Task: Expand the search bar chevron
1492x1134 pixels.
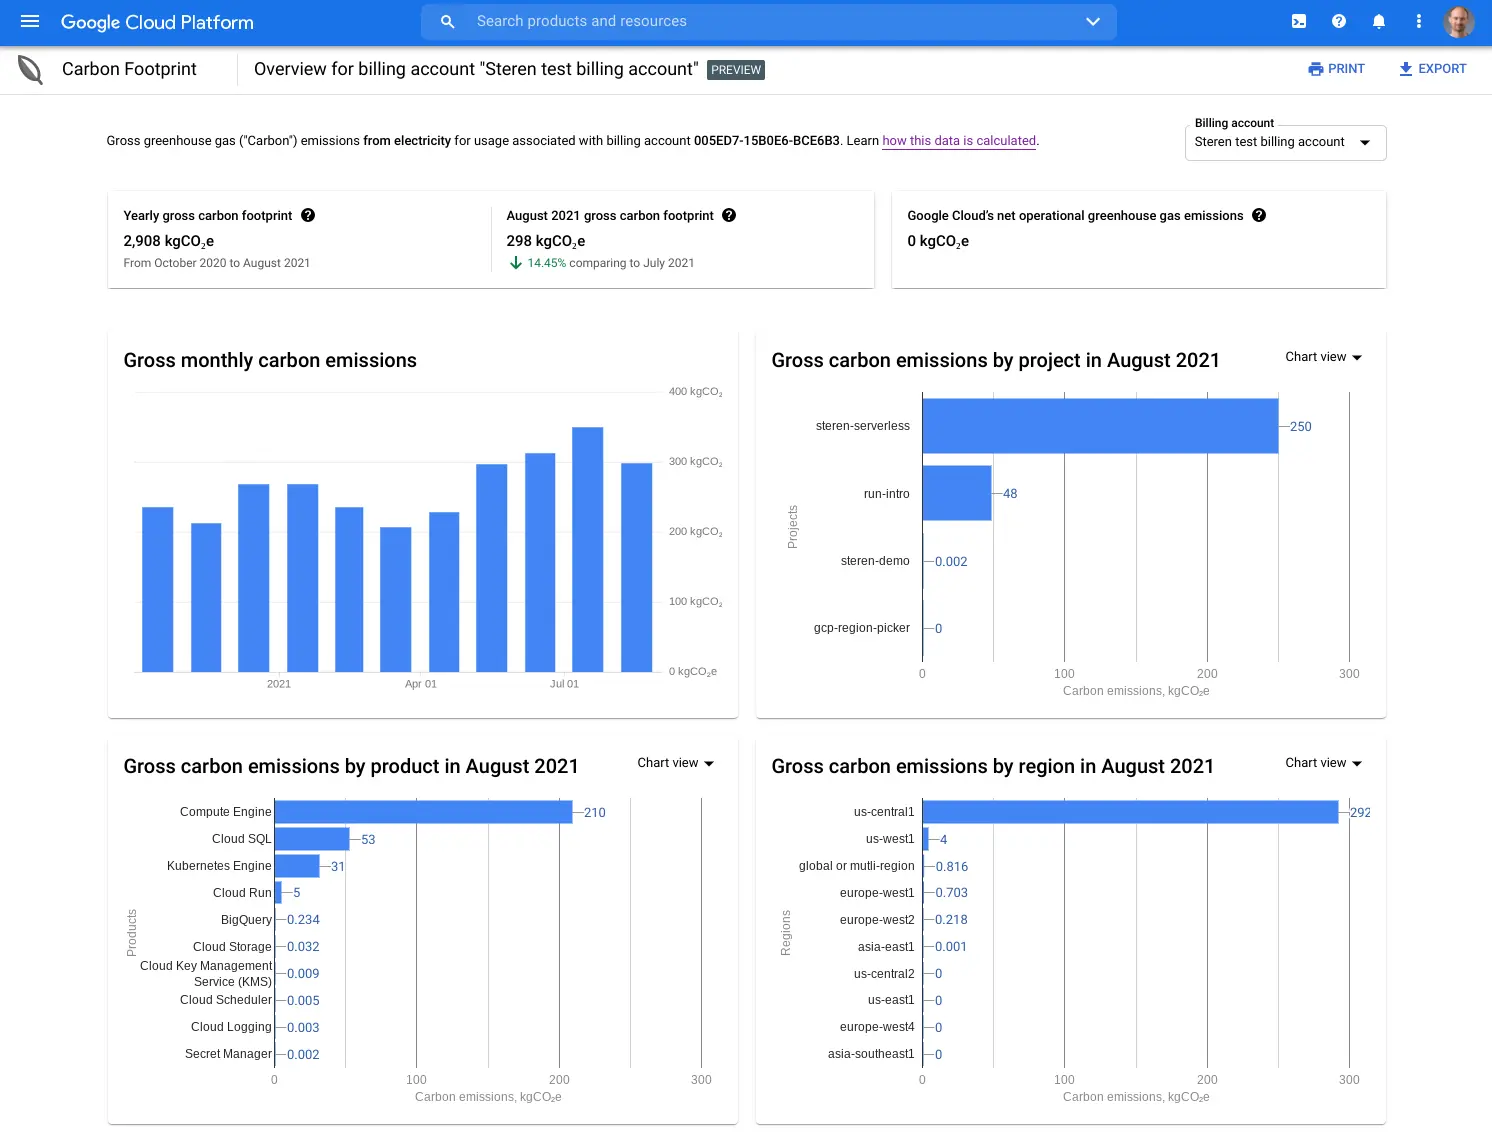Action: coord(1092,21)
